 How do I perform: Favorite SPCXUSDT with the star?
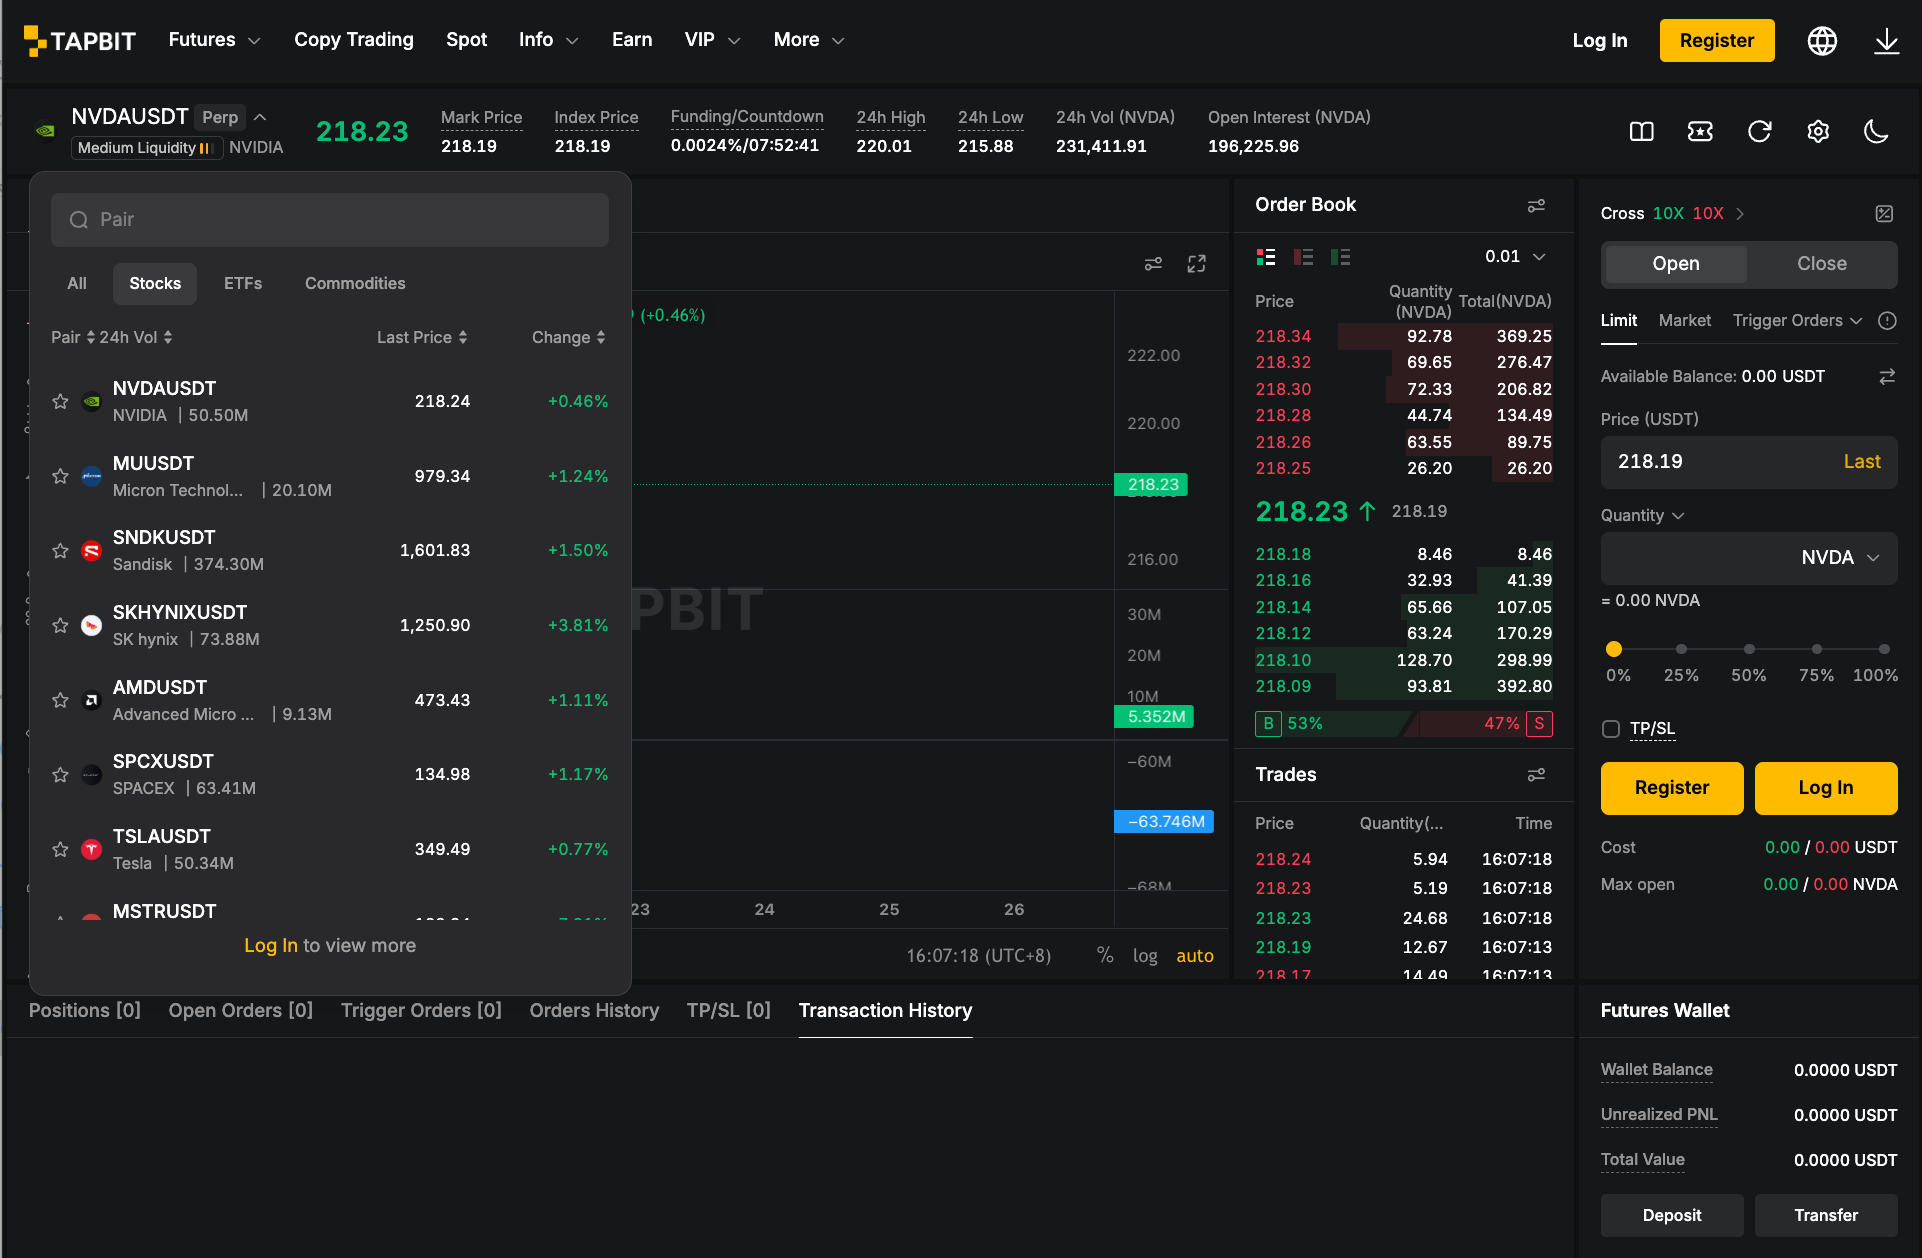pyautogui.click(x=60, y=775)
